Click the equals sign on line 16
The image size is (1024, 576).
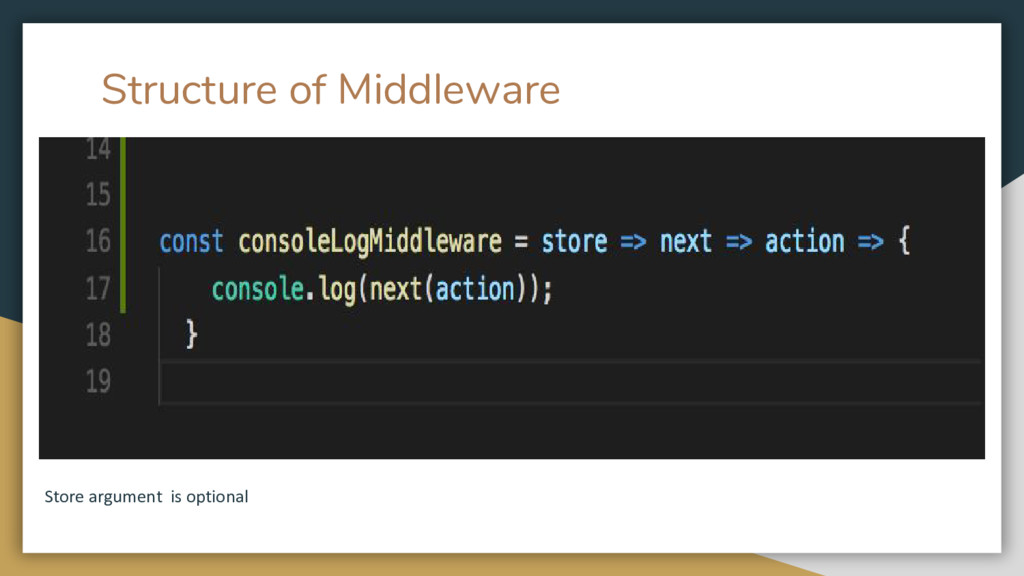520,242
